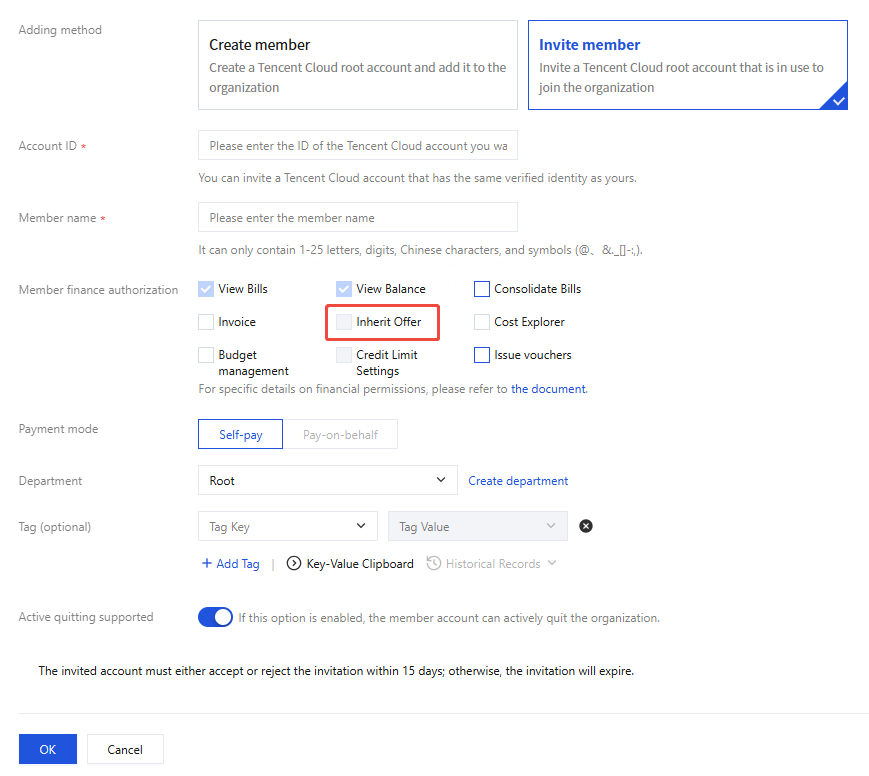Select the Create member method card

[x=358, y=65]
